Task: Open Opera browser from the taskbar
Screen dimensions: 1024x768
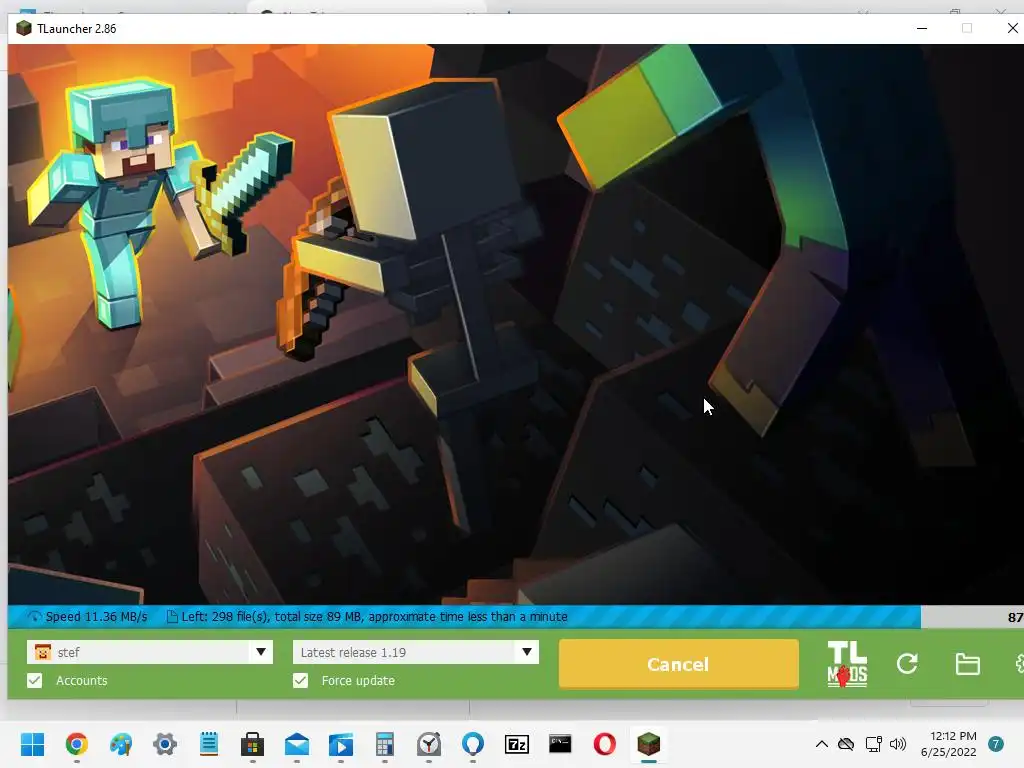Action: coord(605,744)
